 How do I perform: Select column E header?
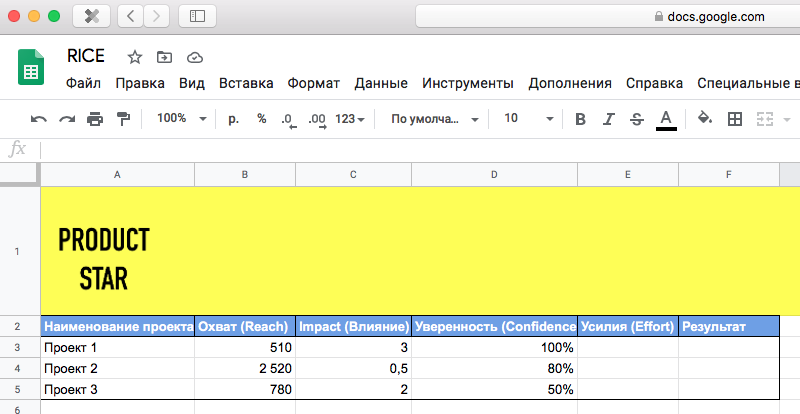pyautogui.click(x=628, y=175)
